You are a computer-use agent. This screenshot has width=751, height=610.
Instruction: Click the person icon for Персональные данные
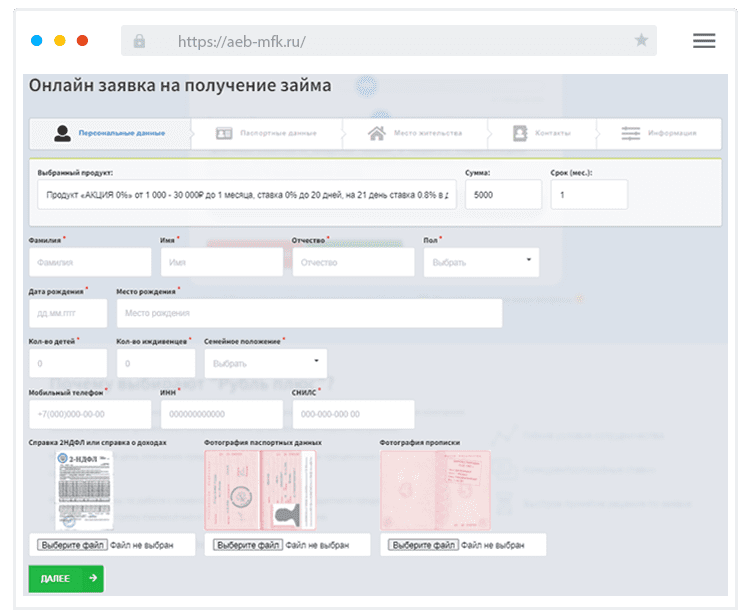(x=62, y=133)
